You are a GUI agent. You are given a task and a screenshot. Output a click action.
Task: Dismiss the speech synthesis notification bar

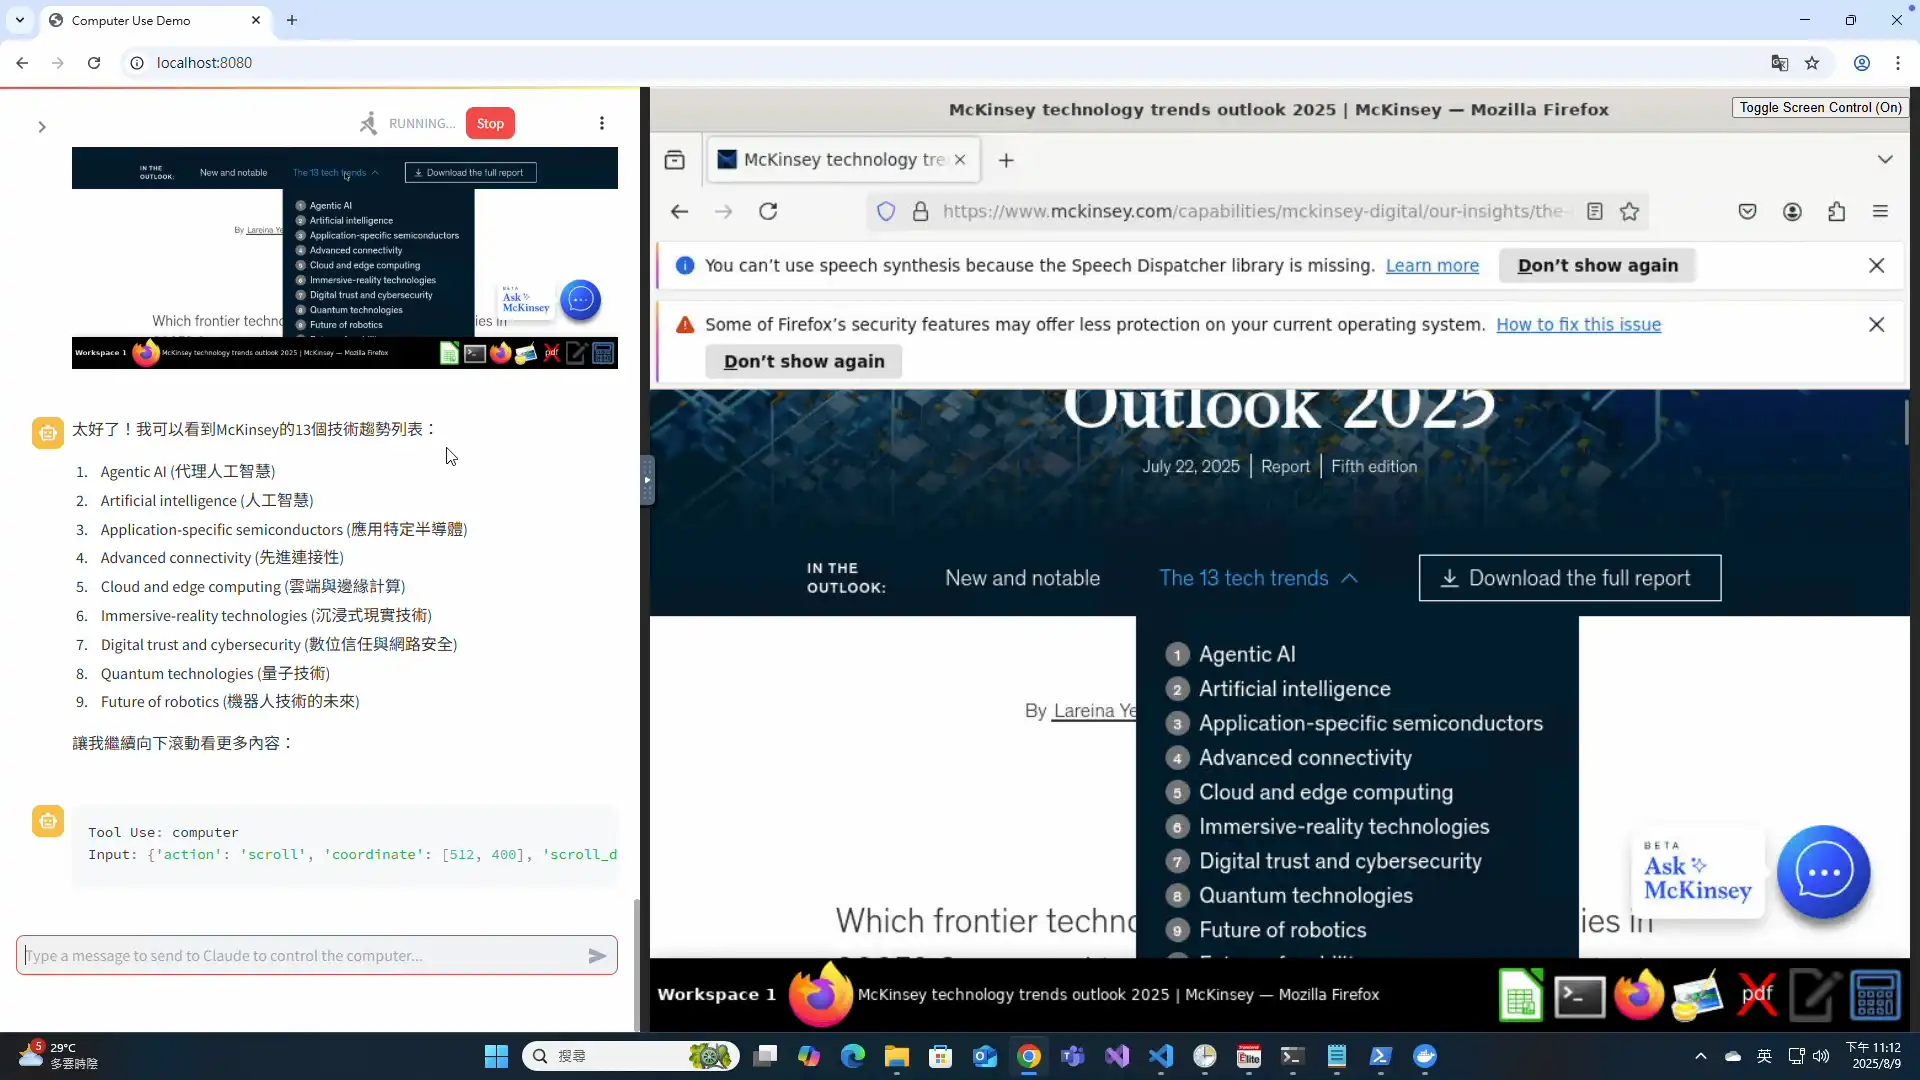pos(1877,265)
